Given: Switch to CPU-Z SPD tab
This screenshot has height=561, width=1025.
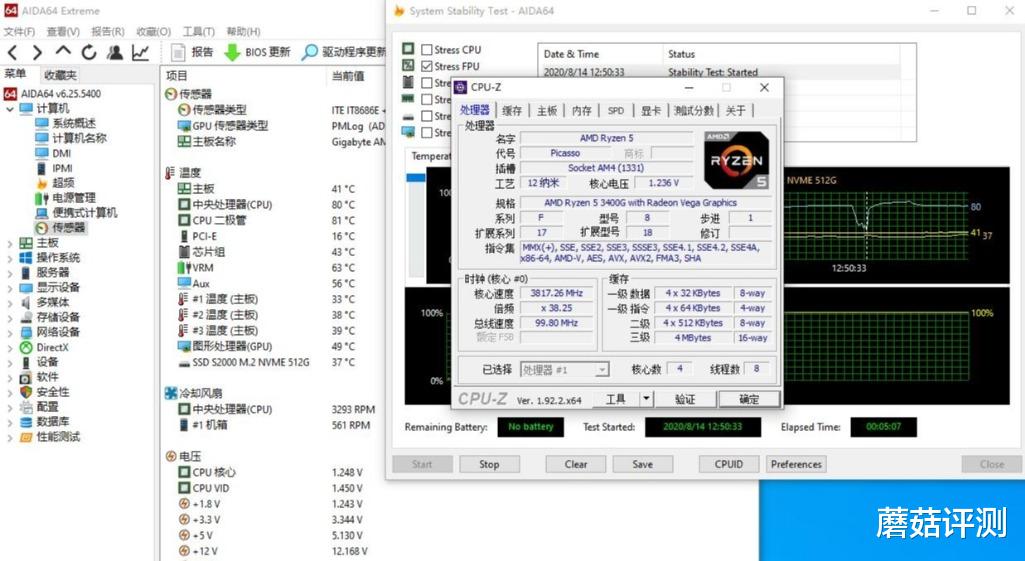Looking at the screenshot, I should pos(616,110).
